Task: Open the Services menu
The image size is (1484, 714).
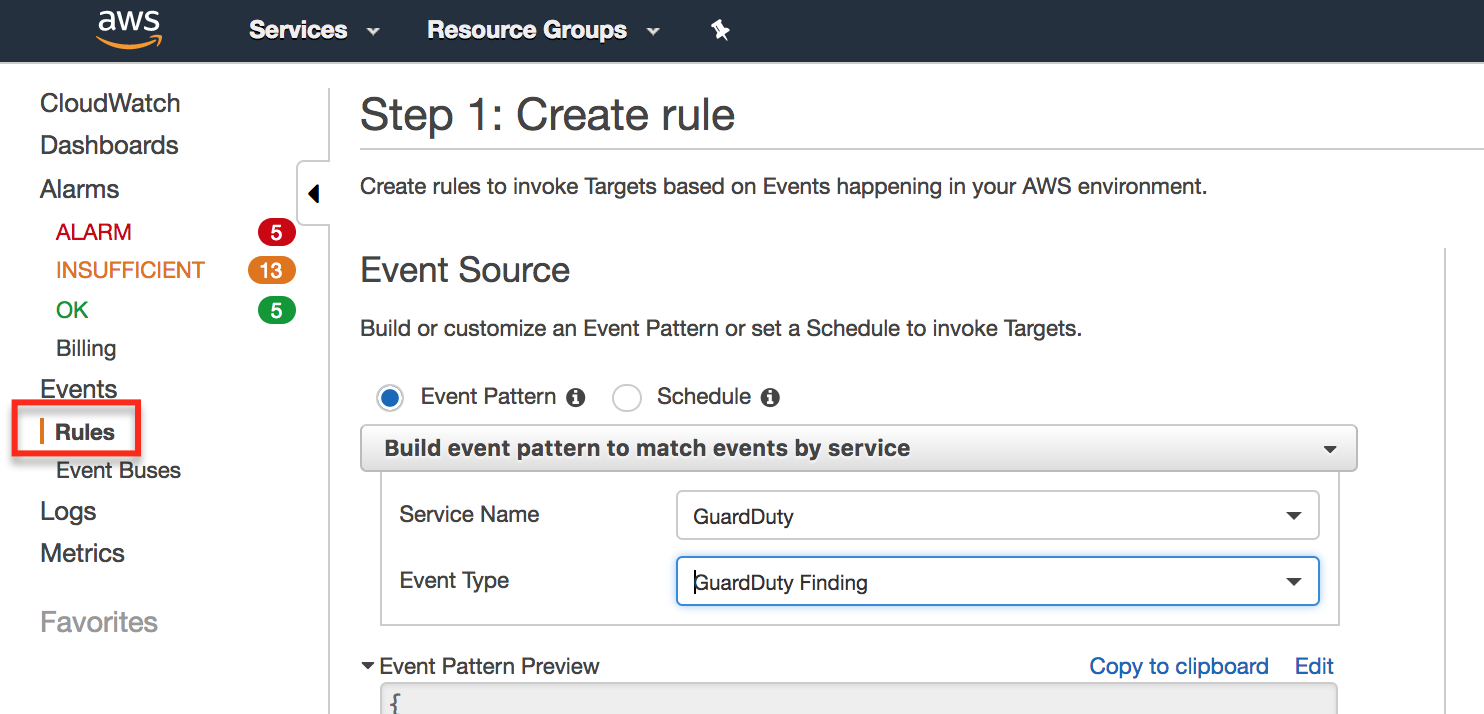Action: (313, 30)
